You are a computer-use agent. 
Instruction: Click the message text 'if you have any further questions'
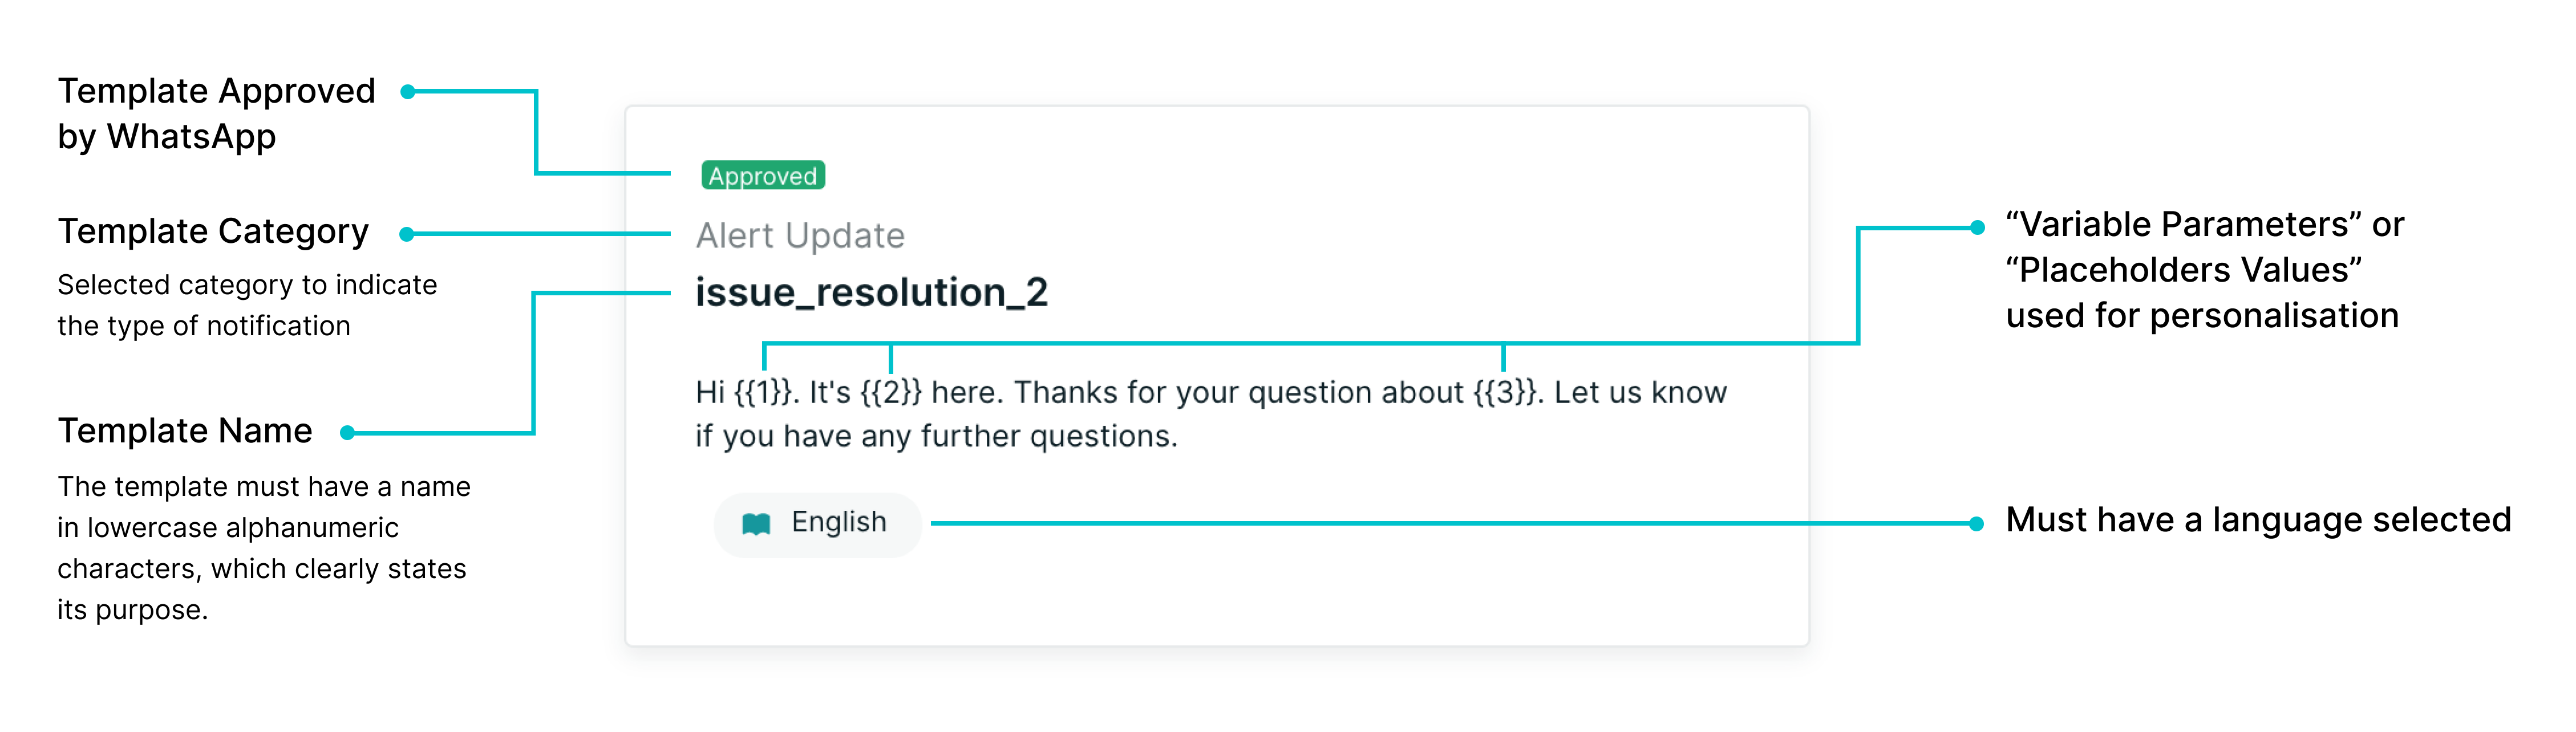point(936,437)
